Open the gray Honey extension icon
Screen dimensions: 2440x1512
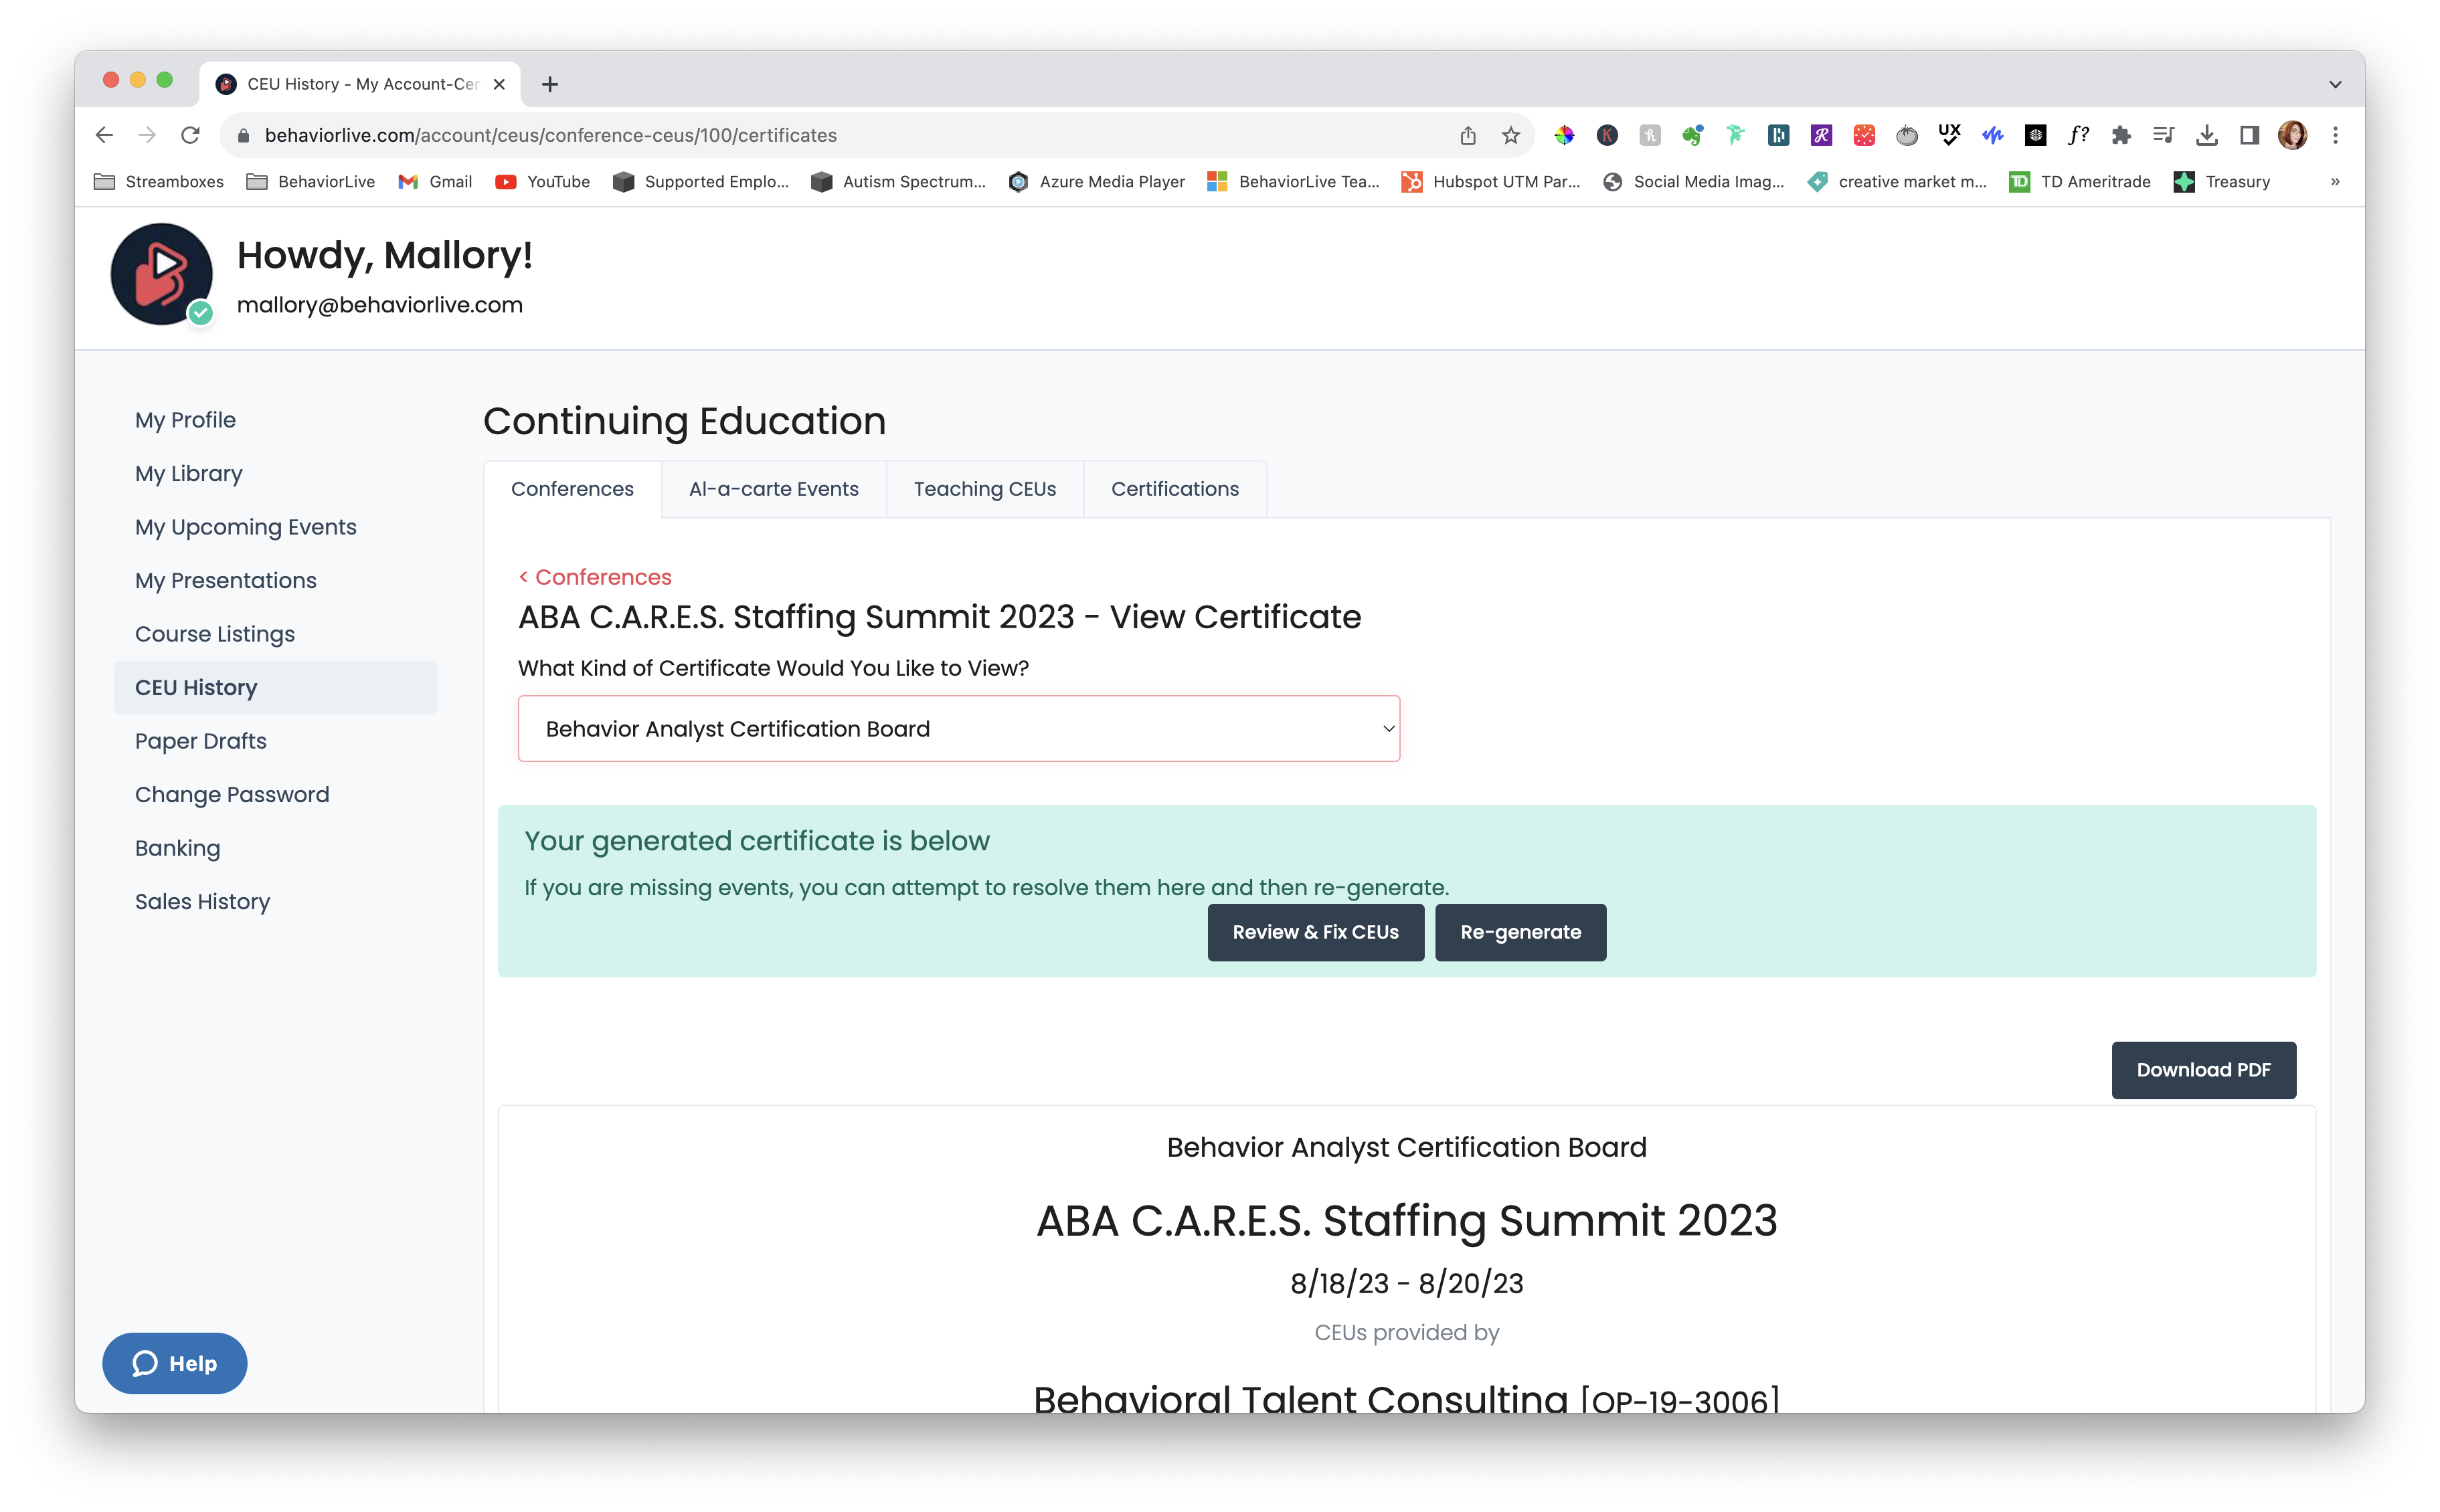tap(1650, 135)
